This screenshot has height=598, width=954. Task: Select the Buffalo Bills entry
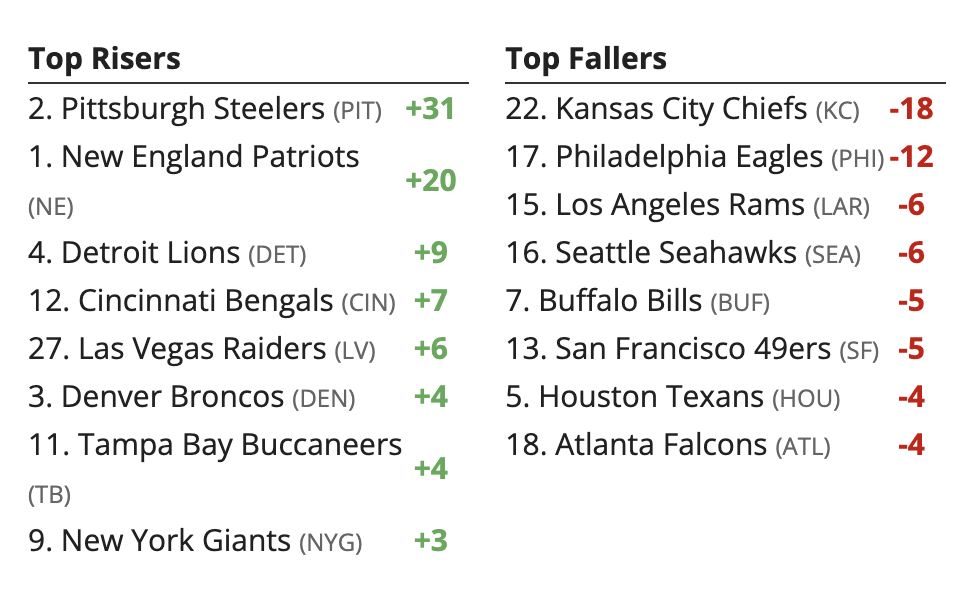point(621,301)
